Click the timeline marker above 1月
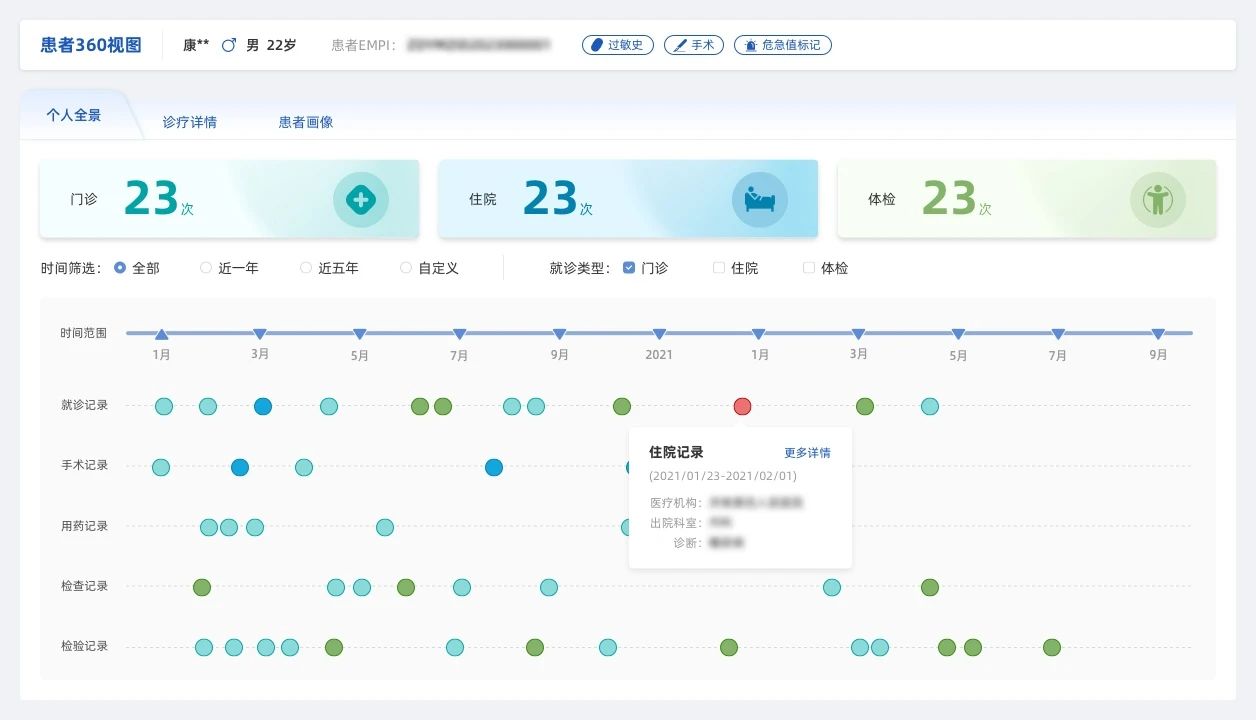The image size is (1256, 720). [x=161, y=332]
